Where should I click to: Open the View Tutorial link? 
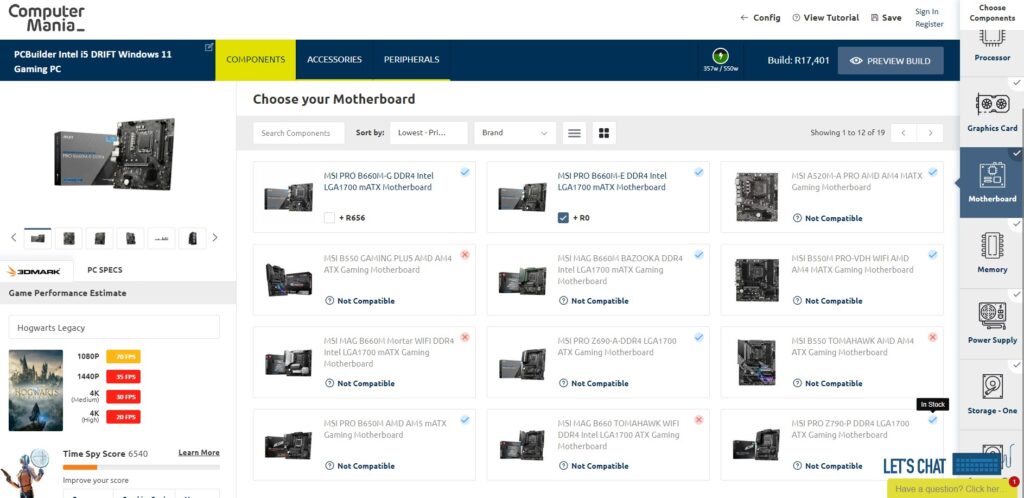[x=825, y=18]
